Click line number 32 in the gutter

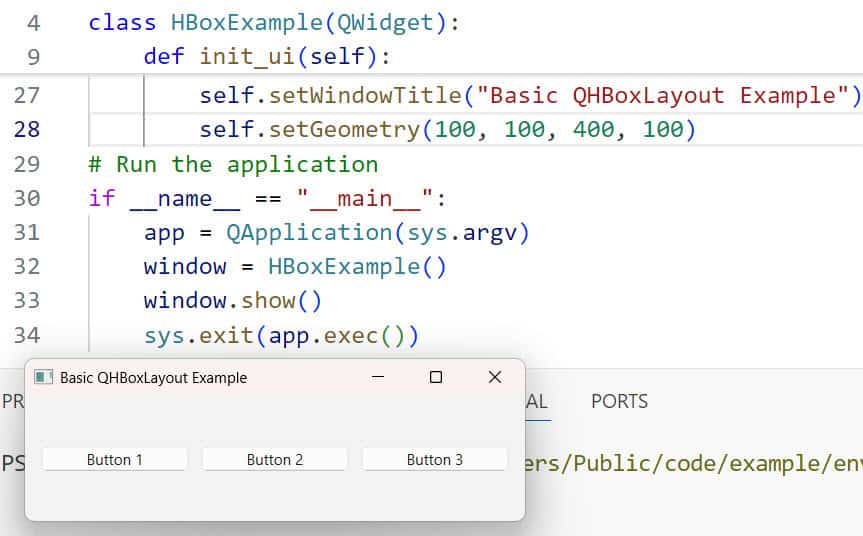(x=27, y=267)
